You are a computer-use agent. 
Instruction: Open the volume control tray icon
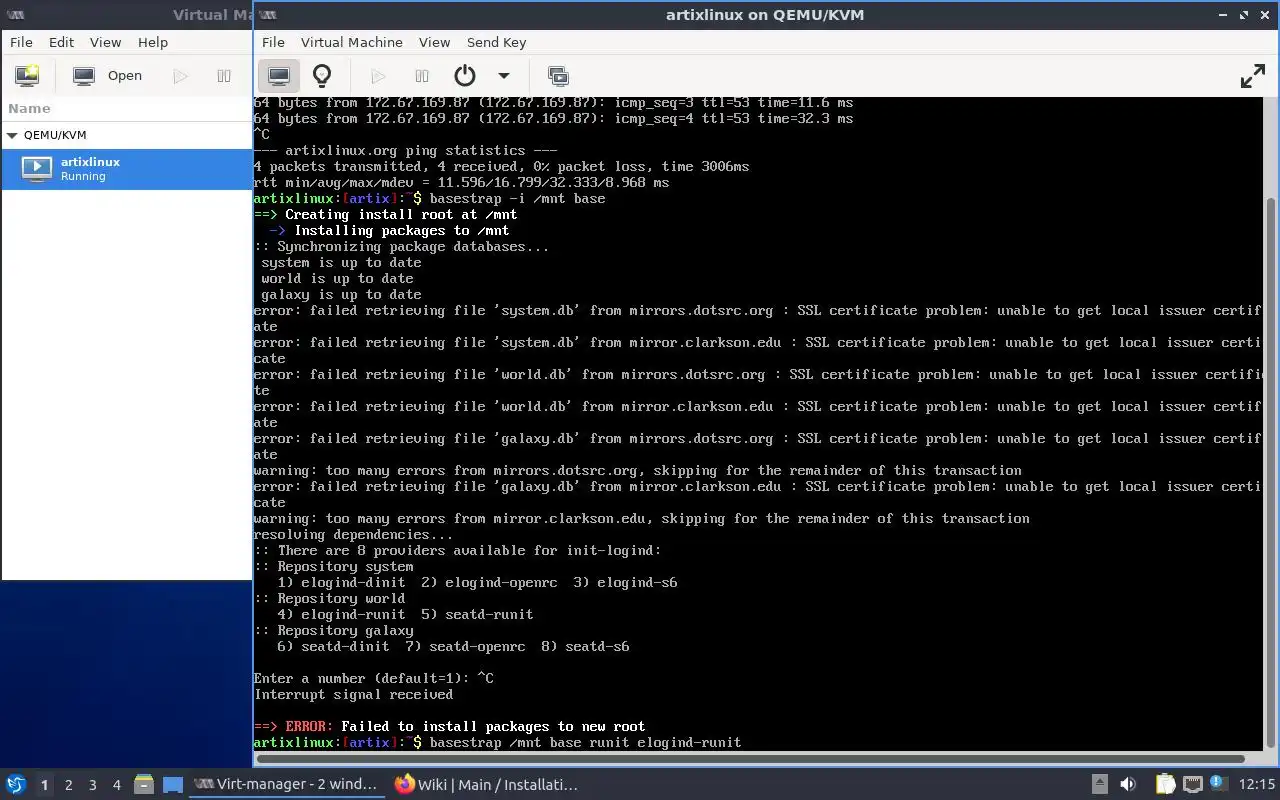tap(1128, 785)
